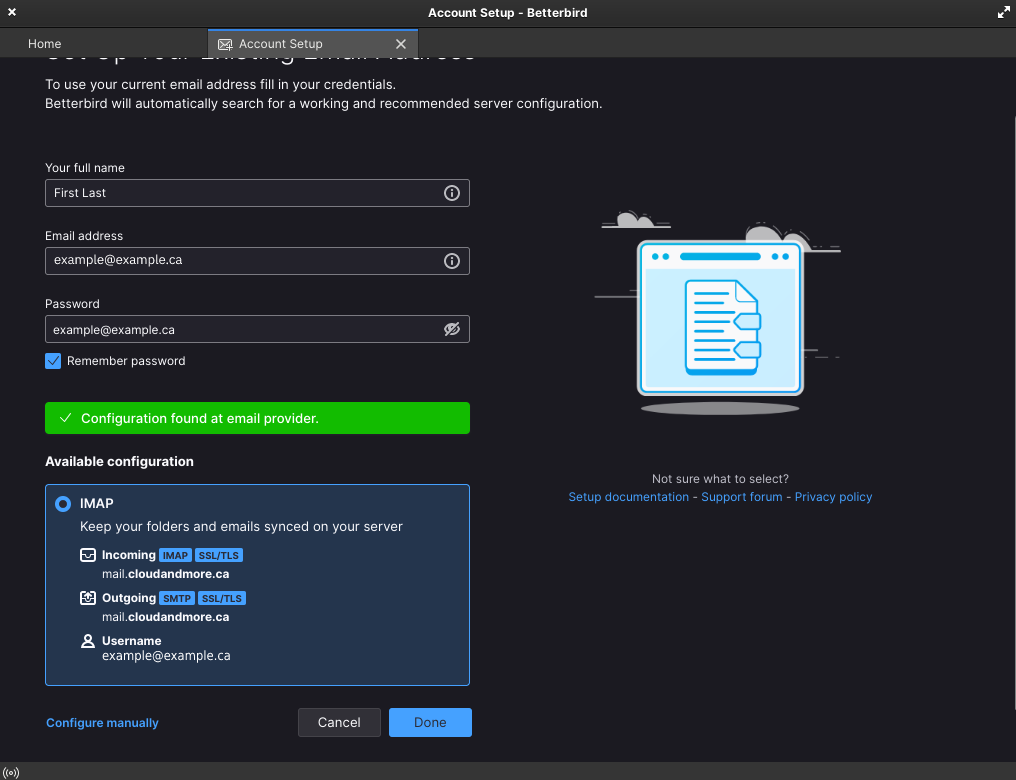Click the Username person icon

pos(87,641)
